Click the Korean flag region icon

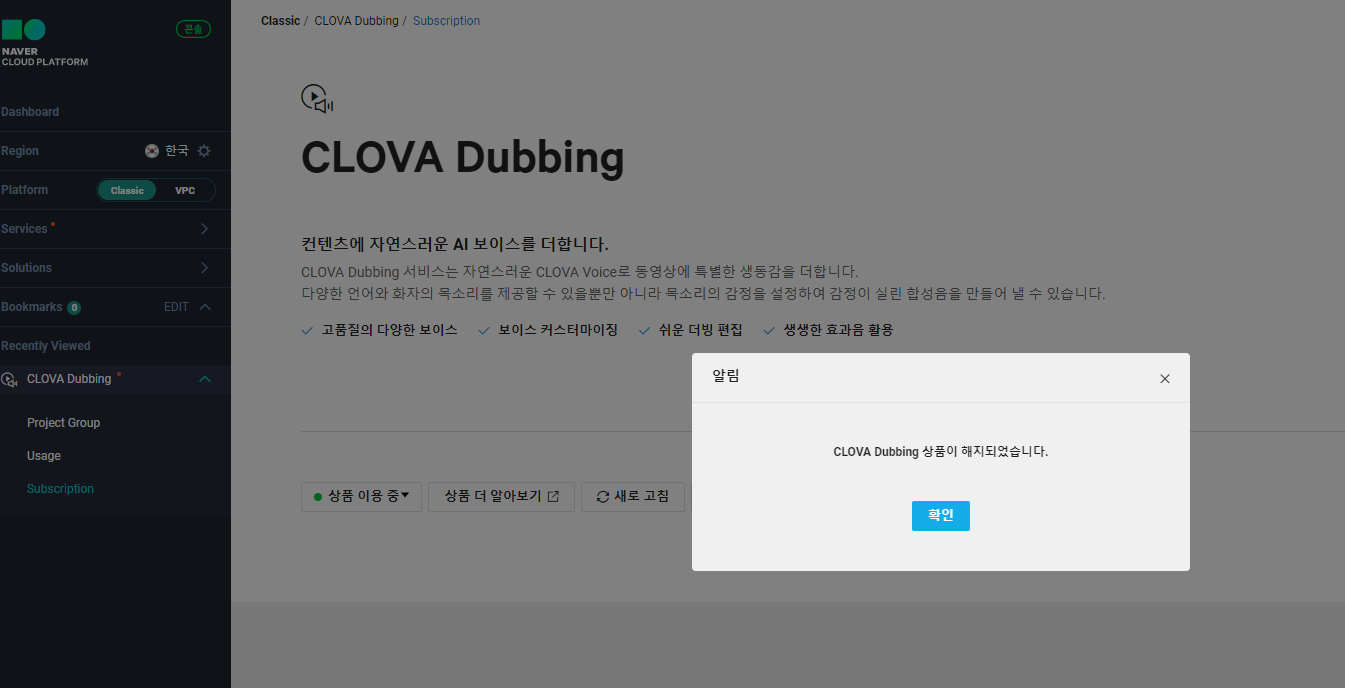152,151
